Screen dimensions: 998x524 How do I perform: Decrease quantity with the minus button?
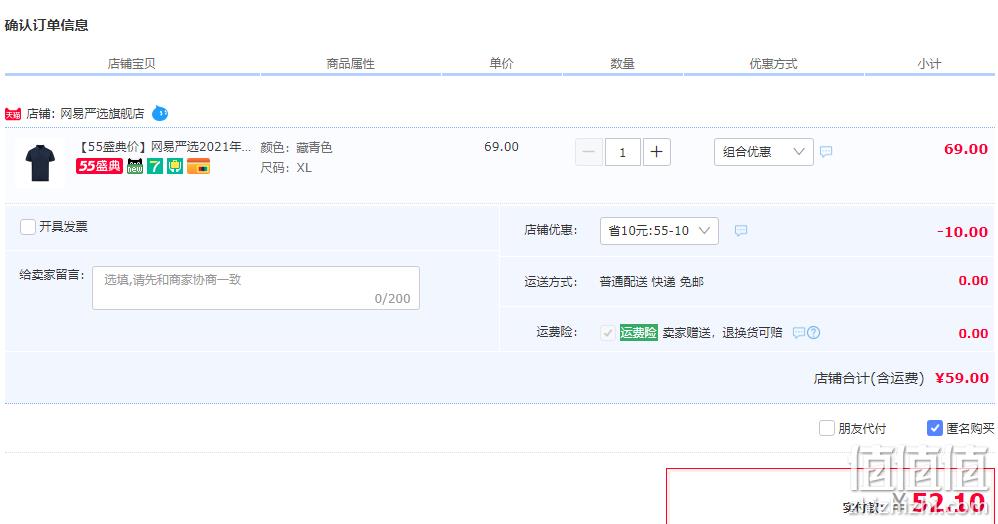[x=589, y=152]
